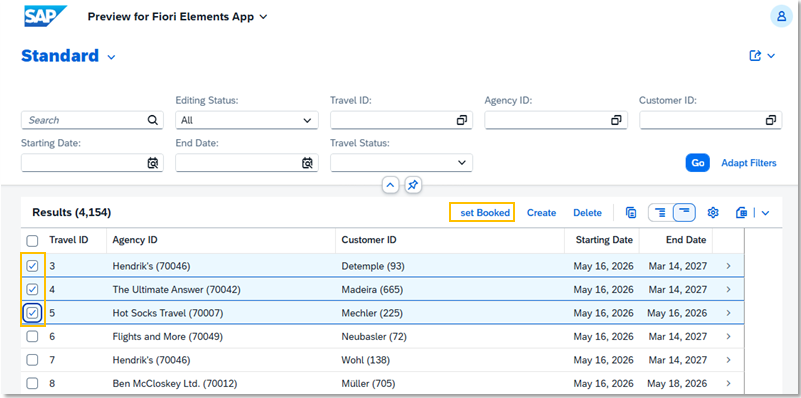Click Neubasler (72) customer cell
This screenshot has width=801, height=398.
(x=374, y=336)
